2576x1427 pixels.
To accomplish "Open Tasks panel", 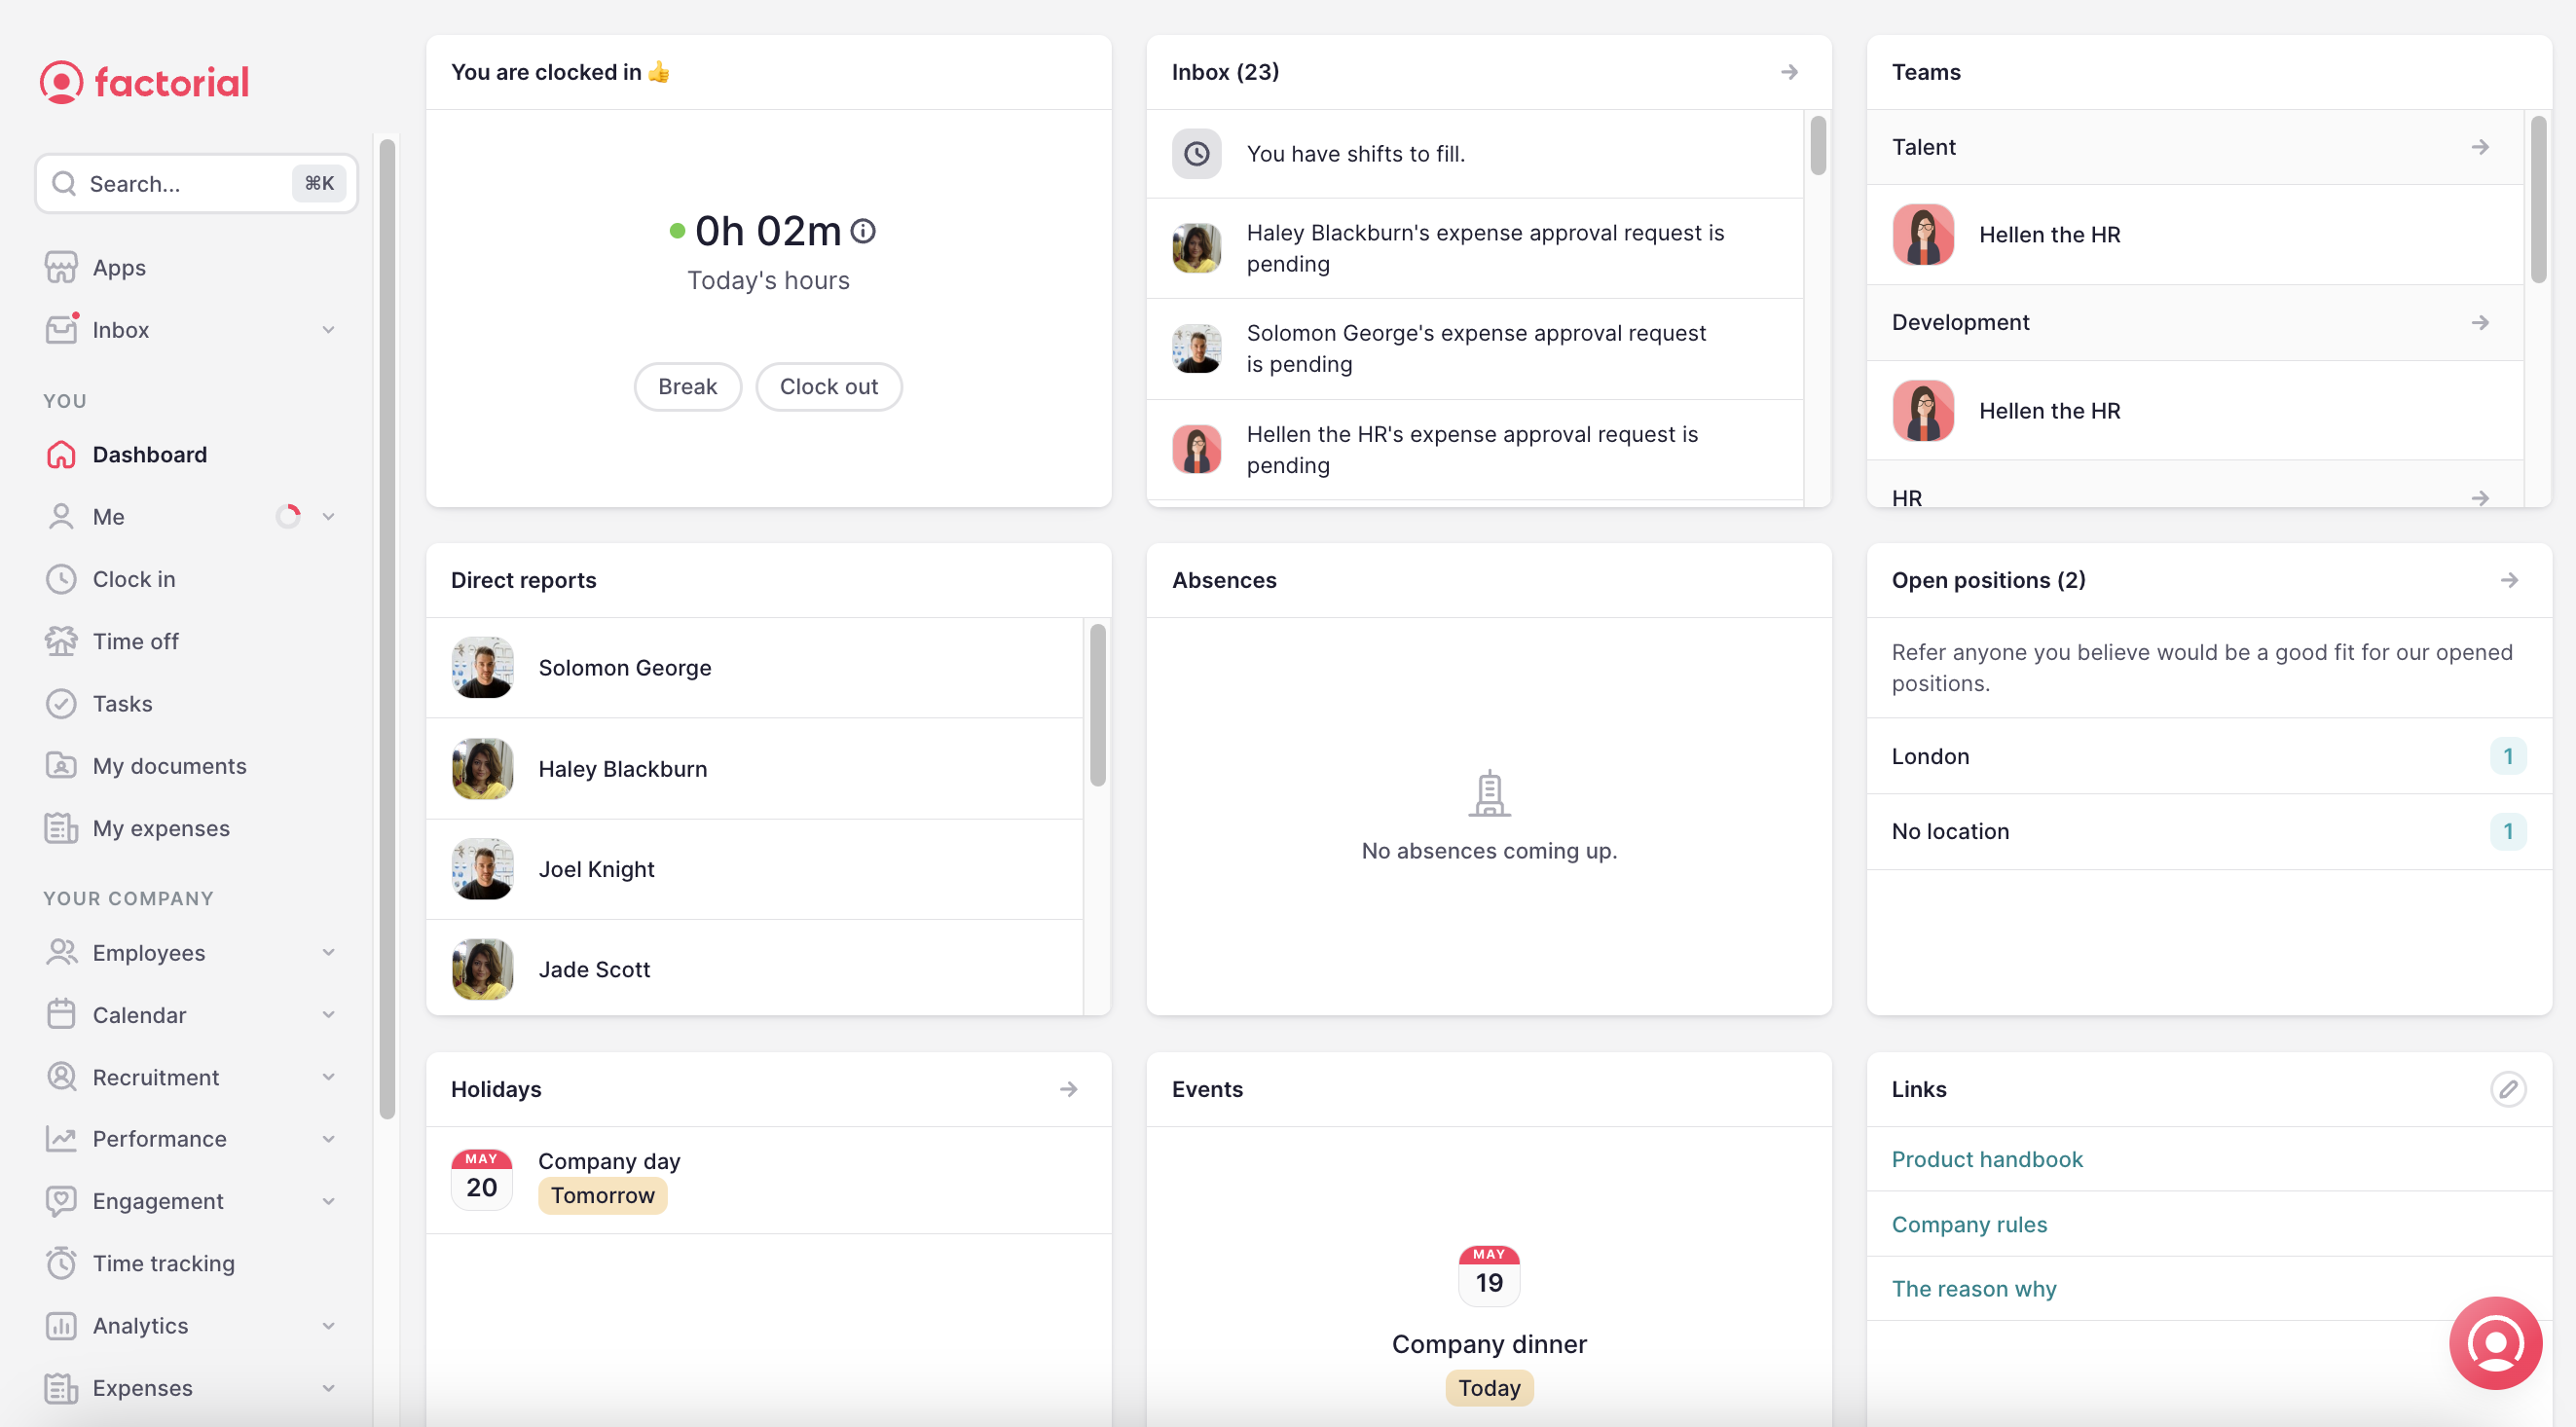I will coord(122,703).
